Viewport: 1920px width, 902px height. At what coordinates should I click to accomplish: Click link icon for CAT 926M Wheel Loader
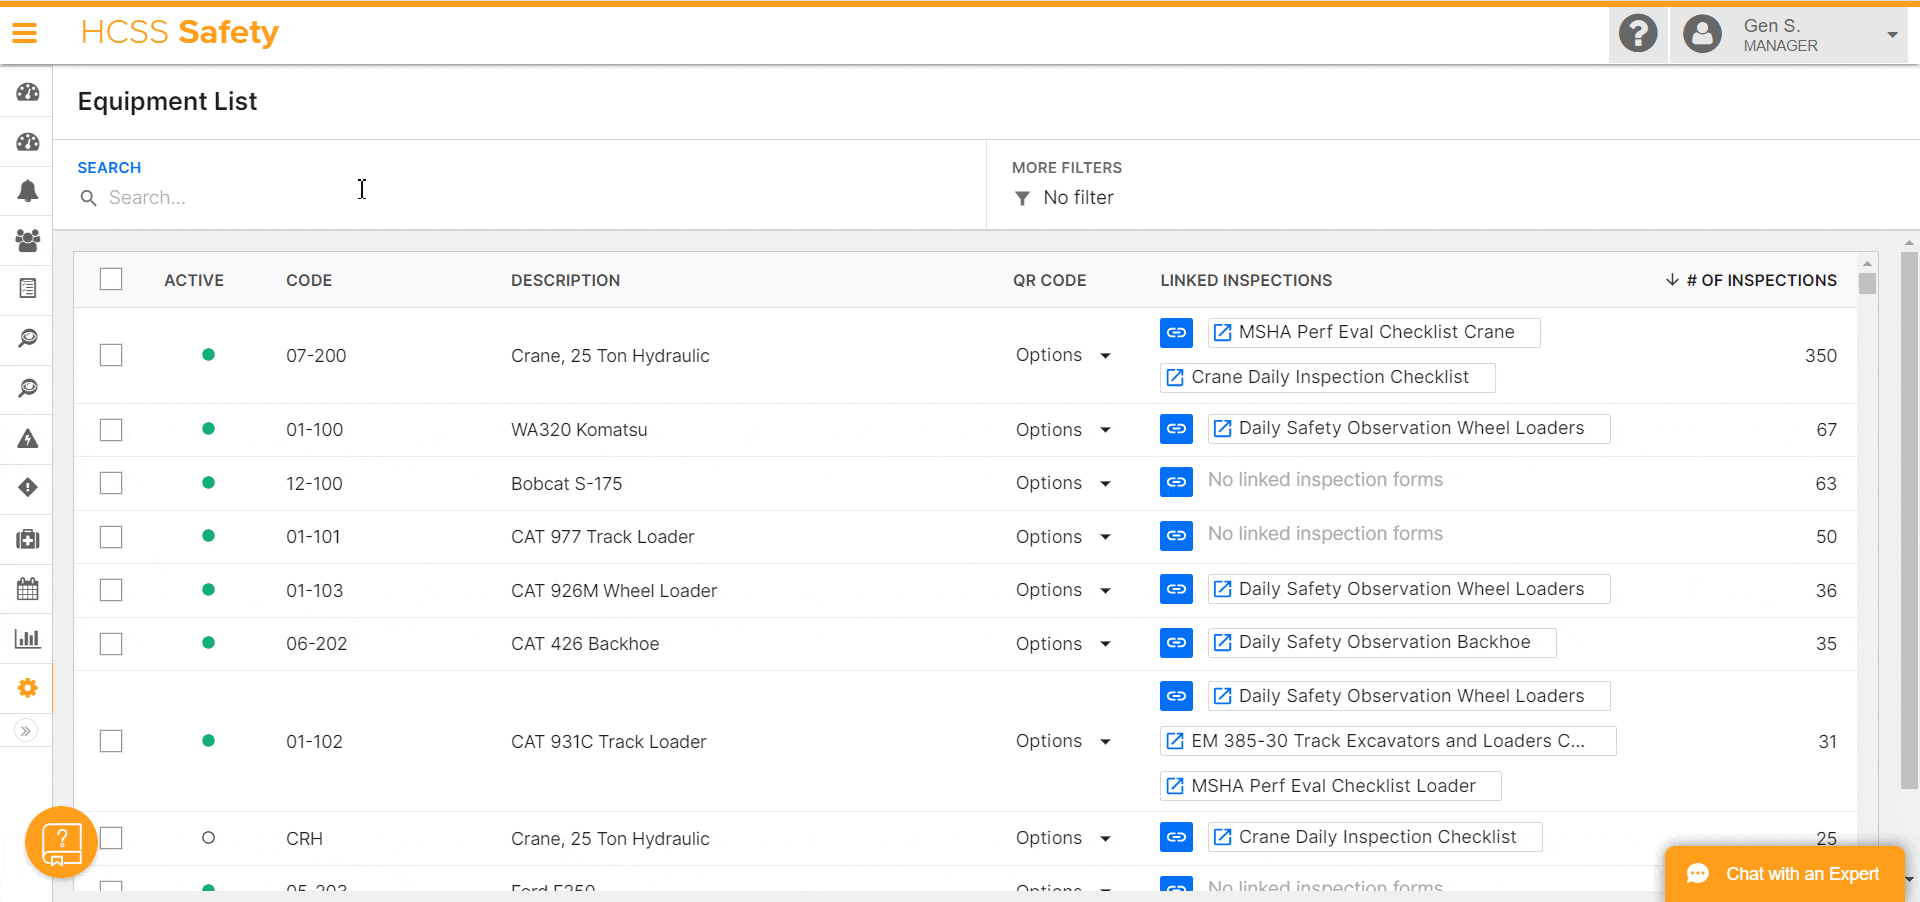pos(1177,589)
